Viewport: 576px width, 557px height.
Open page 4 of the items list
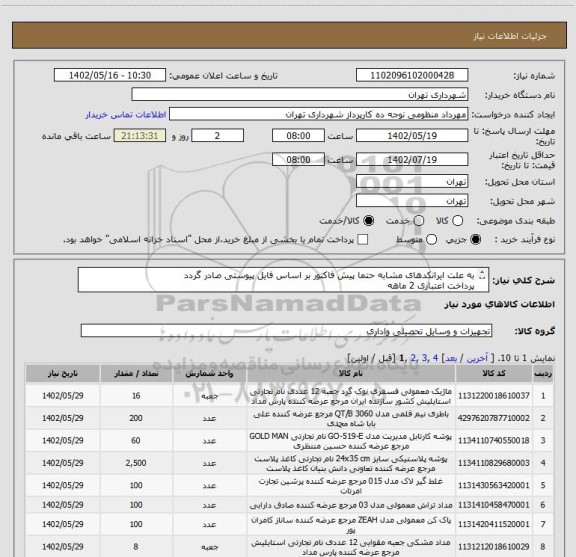[x=436, y=358]
